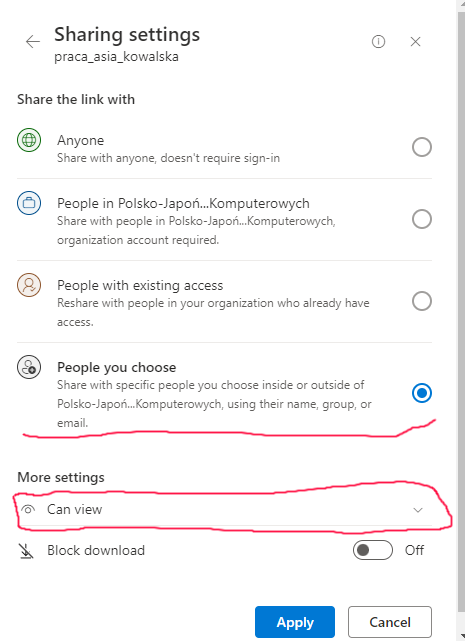The image size is (465, 641).
Task: Close the Sharing settings panel
Action: click(416, 41)
